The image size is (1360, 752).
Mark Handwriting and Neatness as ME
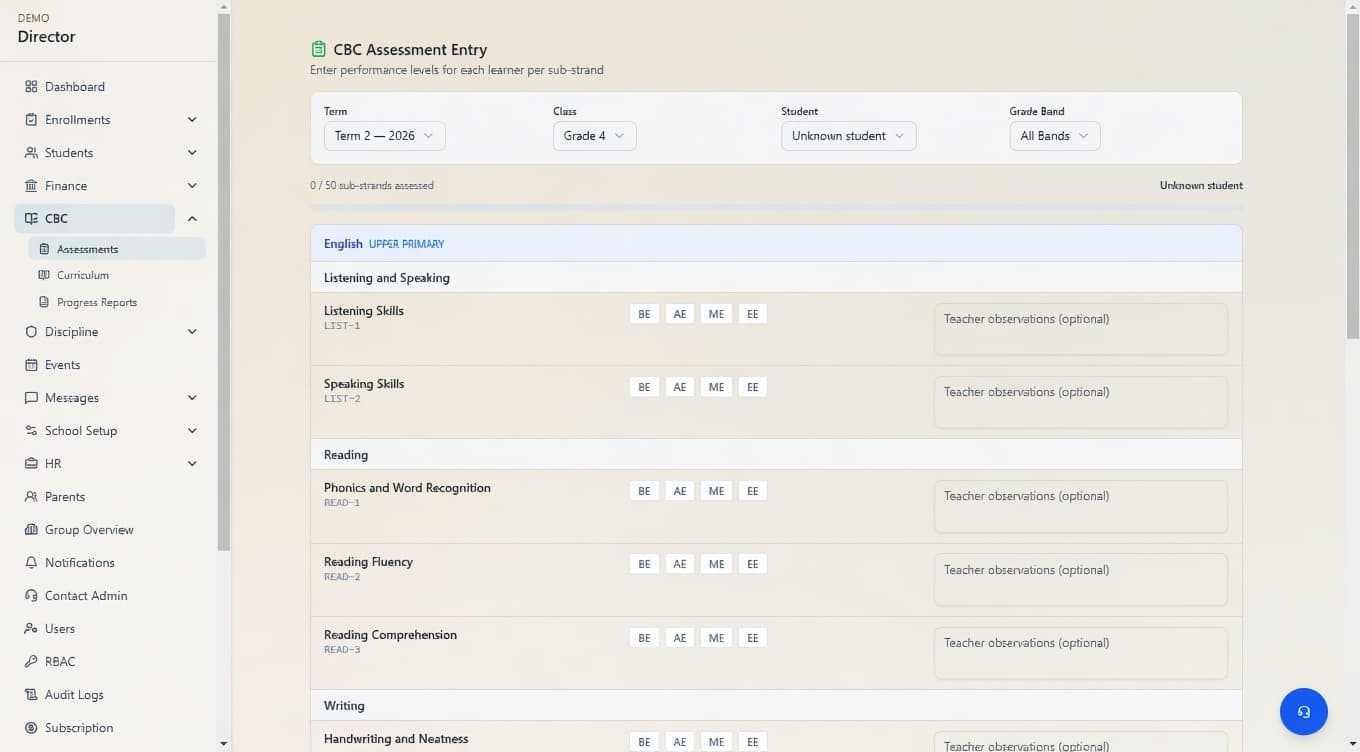pos(716,742)
